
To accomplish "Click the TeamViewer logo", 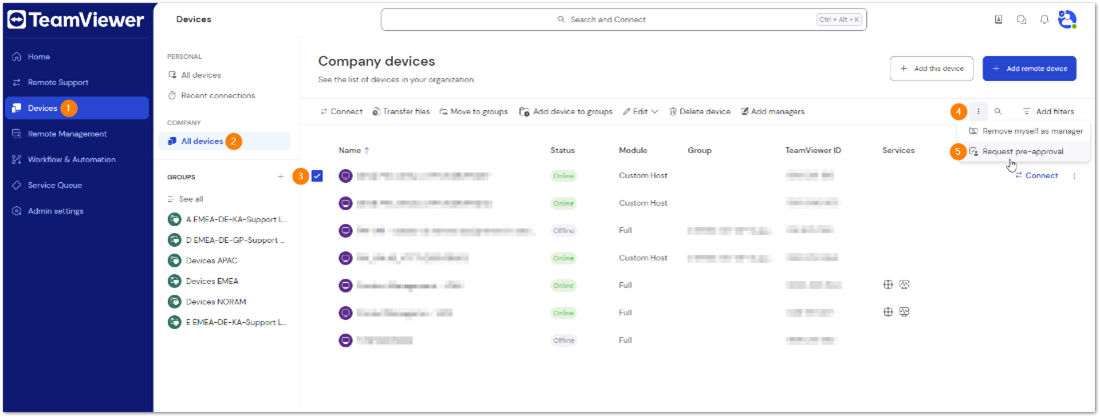I will pyautogui.click(x=76, y=20).
